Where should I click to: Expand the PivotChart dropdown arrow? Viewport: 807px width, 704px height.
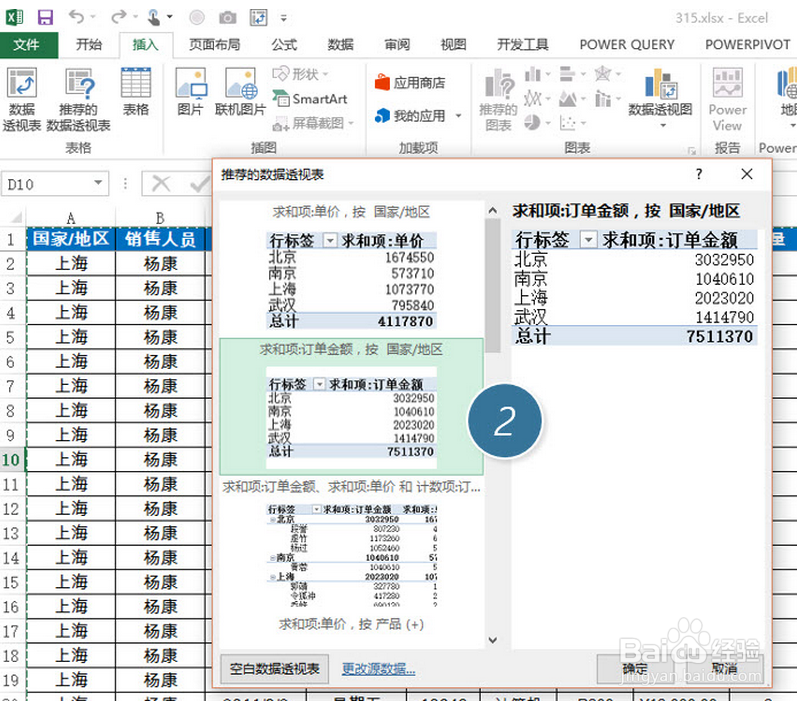(x=663, y=126)
